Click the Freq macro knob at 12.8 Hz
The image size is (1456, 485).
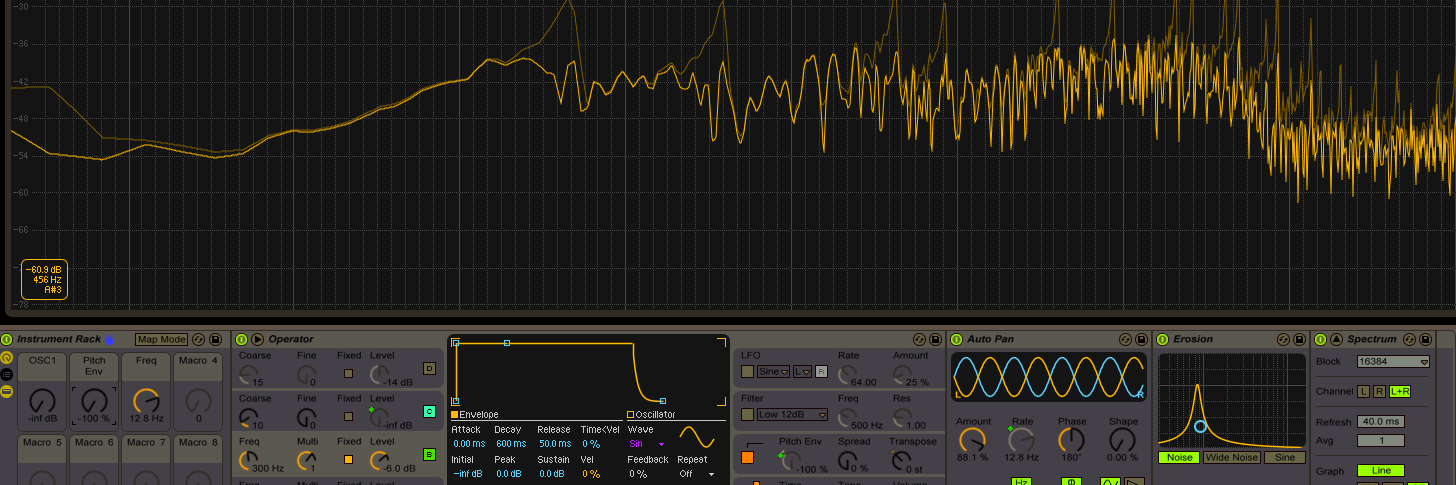pos(146,402)
